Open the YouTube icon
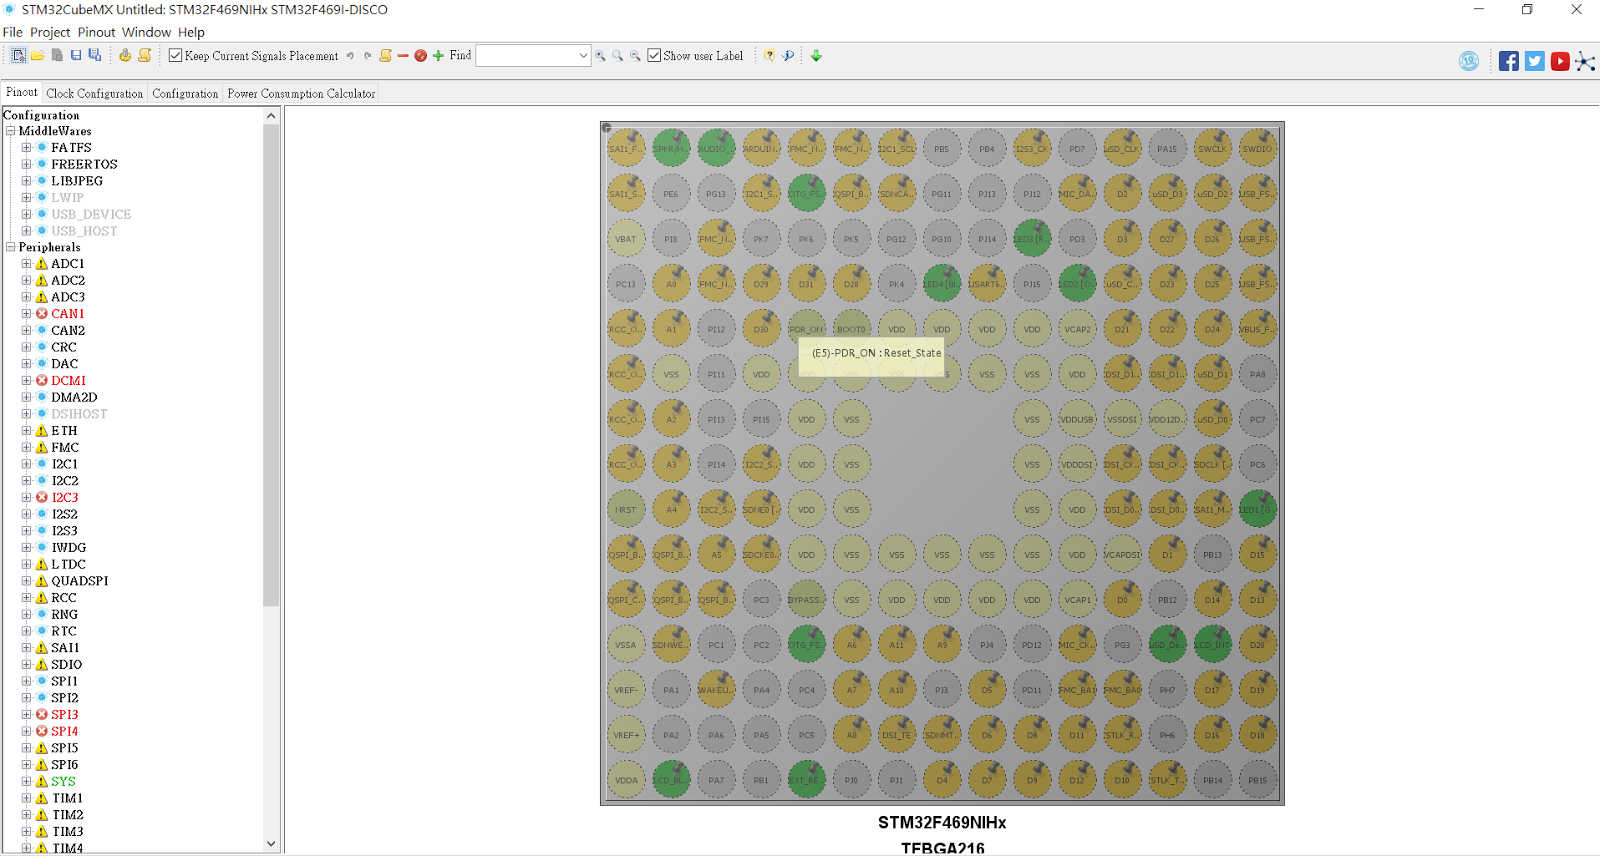 (1560, 61)
